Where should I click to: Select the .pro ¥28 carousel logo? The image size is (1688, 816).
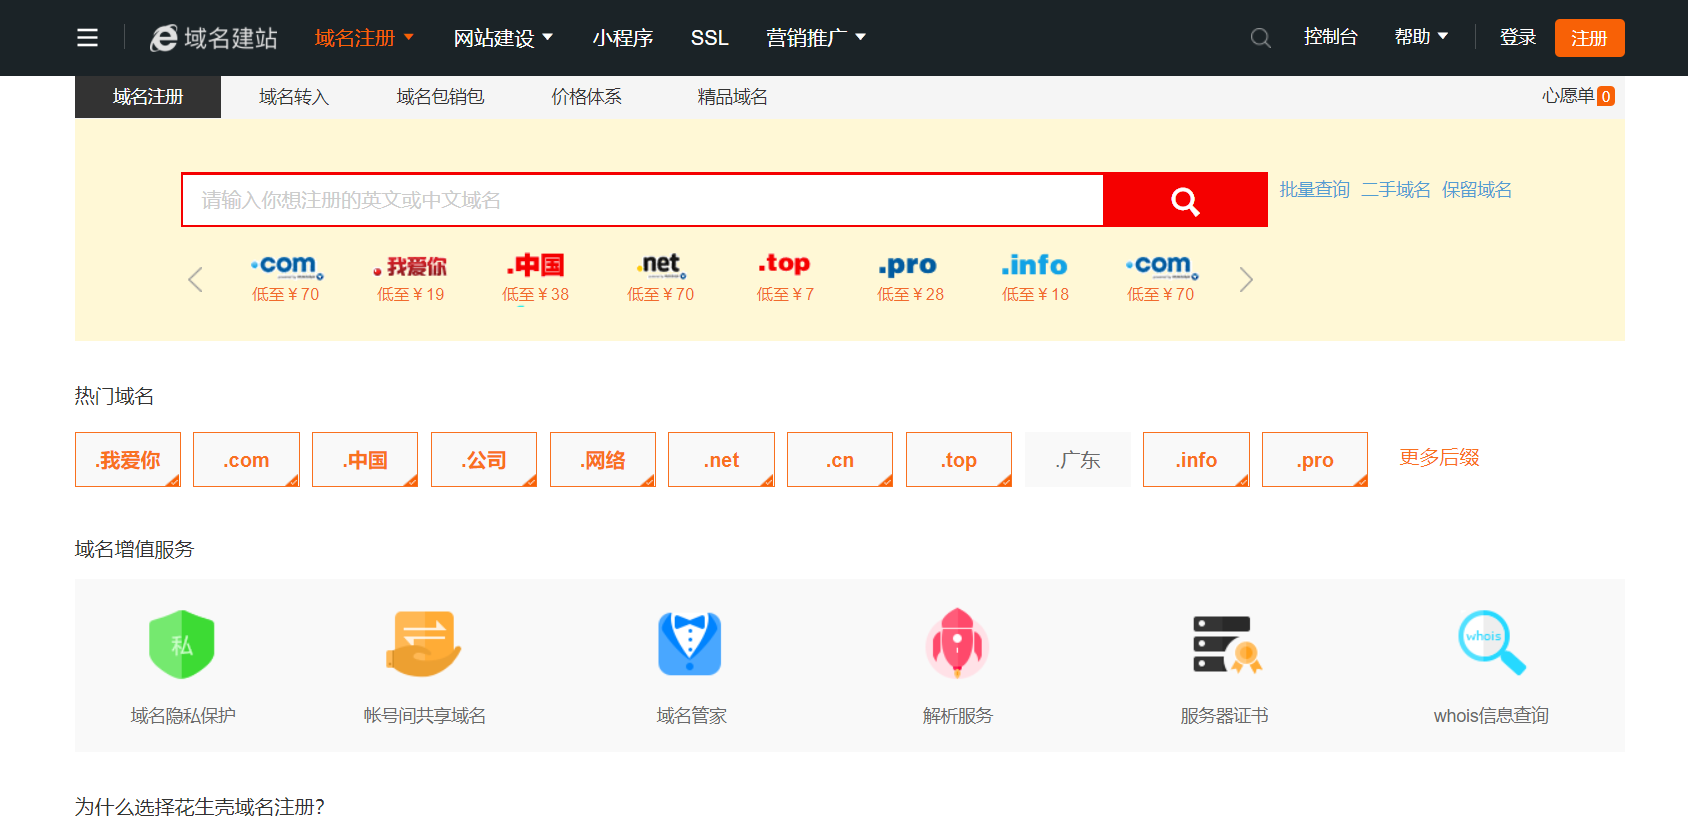point(909,265)
